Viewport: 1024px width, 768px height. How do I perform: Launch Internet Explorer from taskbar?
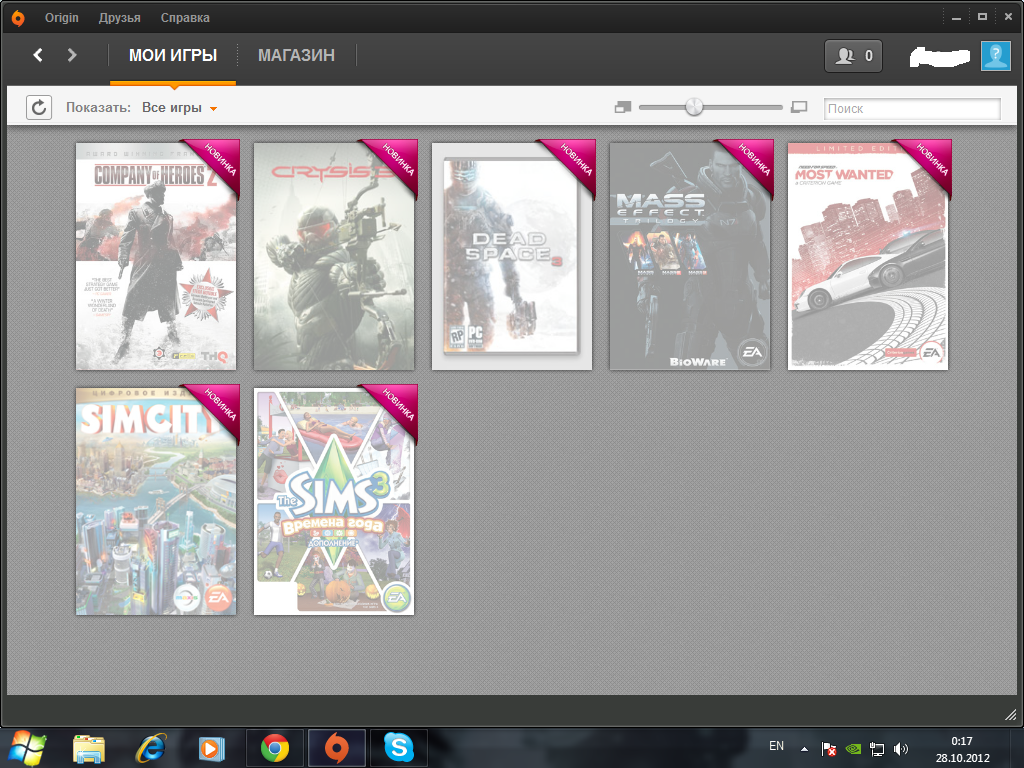(150, 748)
